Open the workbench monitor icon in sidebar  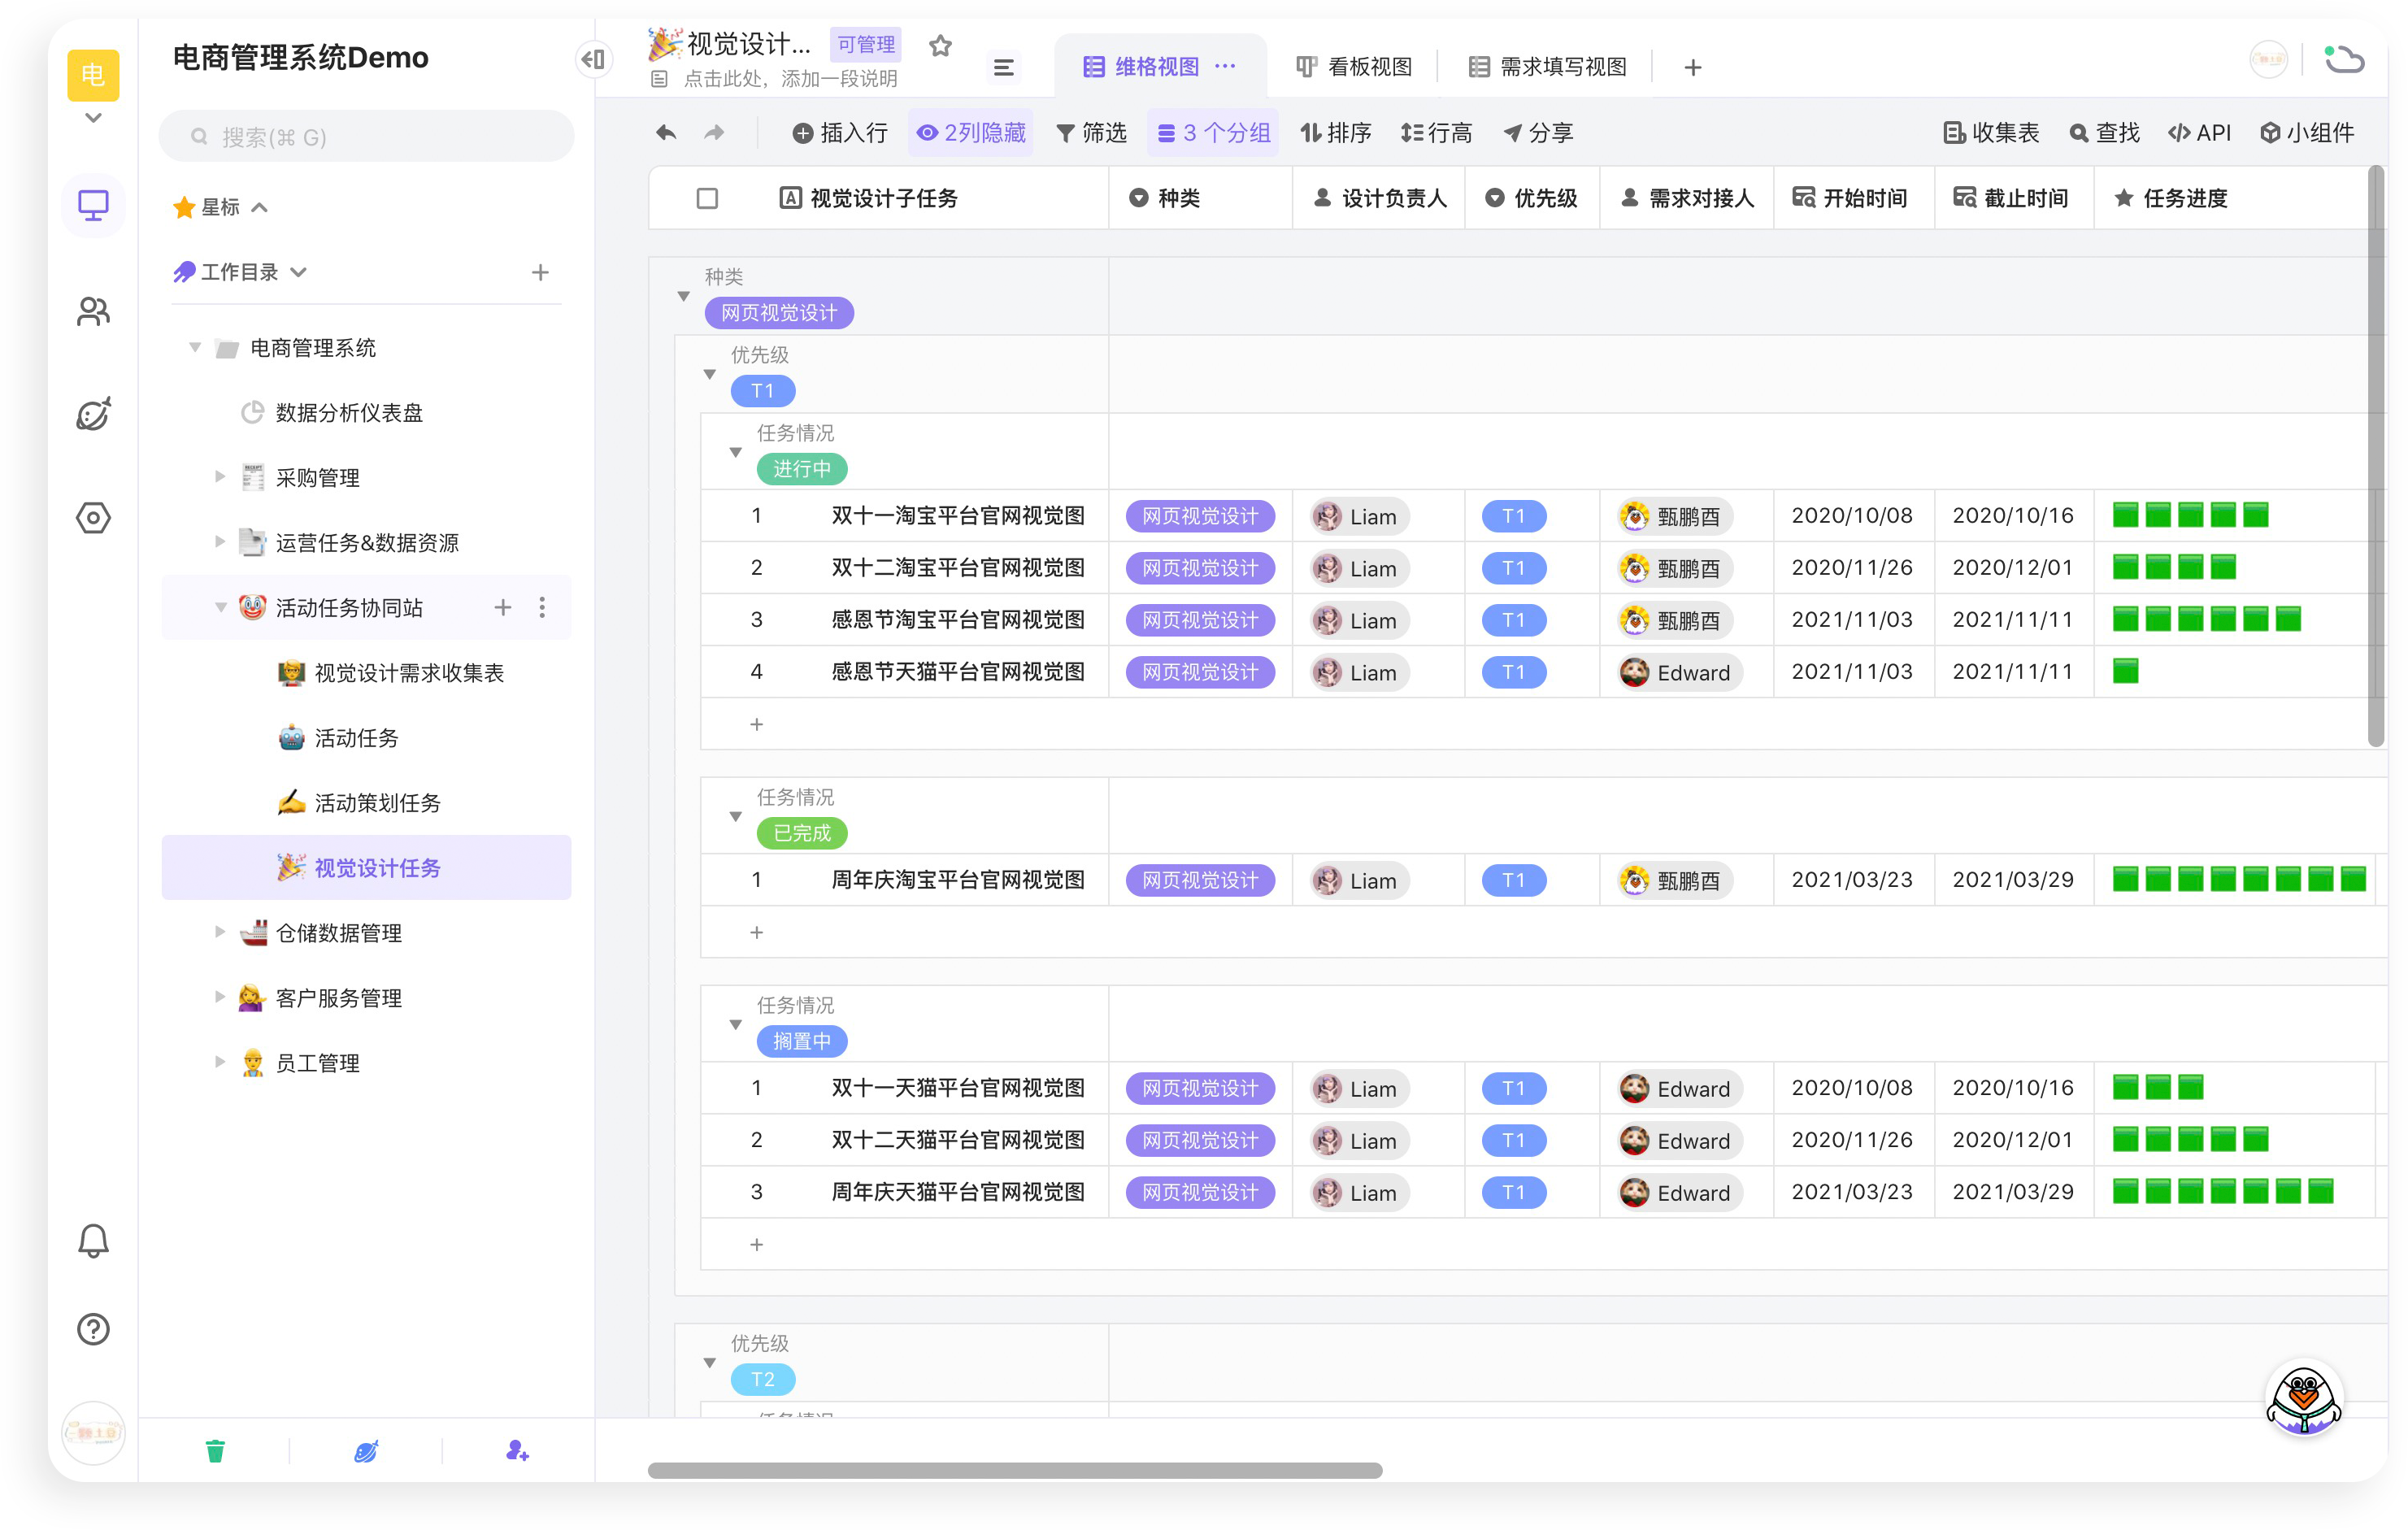93,206
